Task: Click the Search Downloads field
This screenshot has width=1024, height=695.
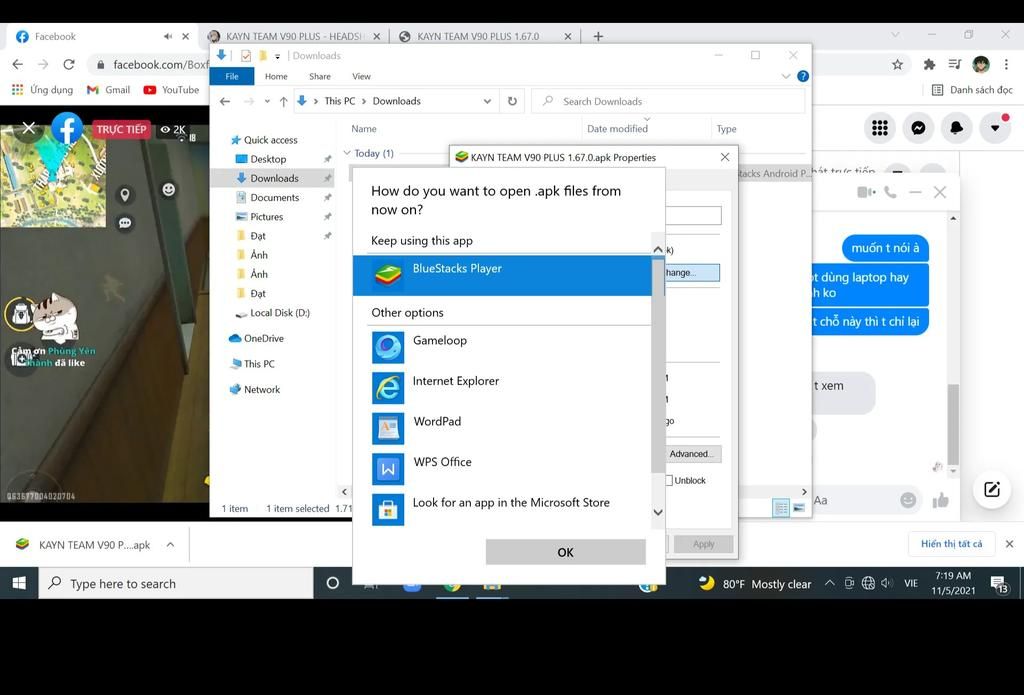Action: pos(668,101)
